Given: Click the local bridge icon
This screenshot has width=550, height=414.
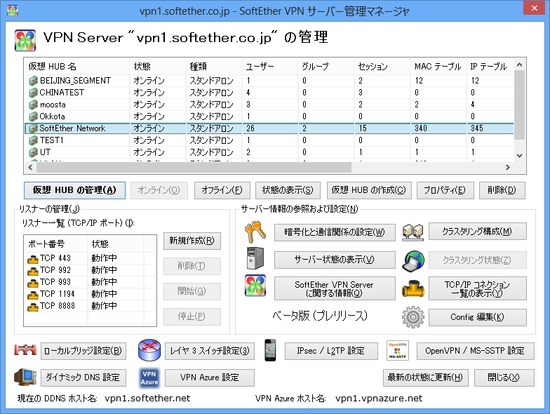Looking at the screenshot, I should pyautogui.click(x=25, y=350).
